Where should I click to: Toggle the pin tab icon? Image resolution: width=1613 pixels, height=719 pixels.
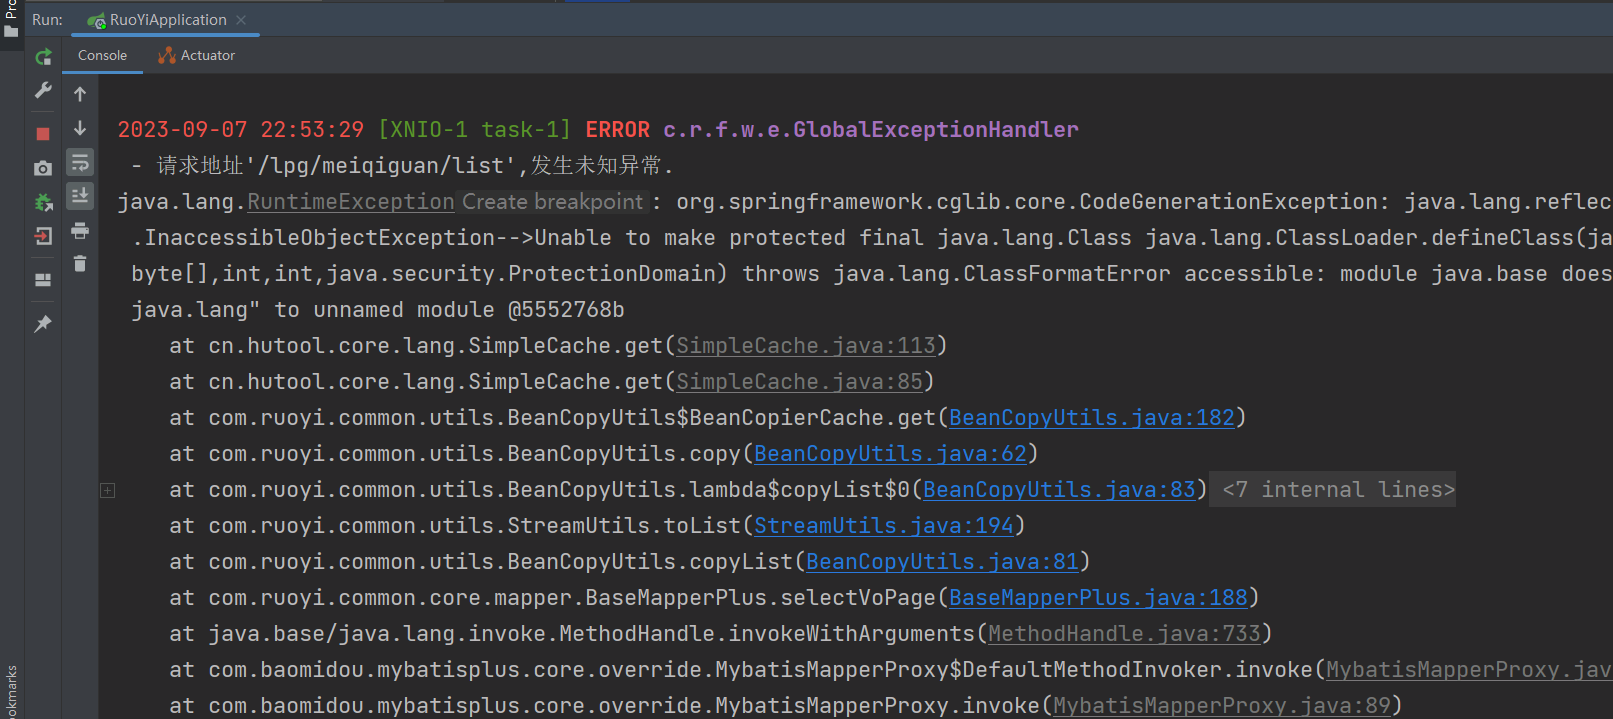(x=43, y=324)
